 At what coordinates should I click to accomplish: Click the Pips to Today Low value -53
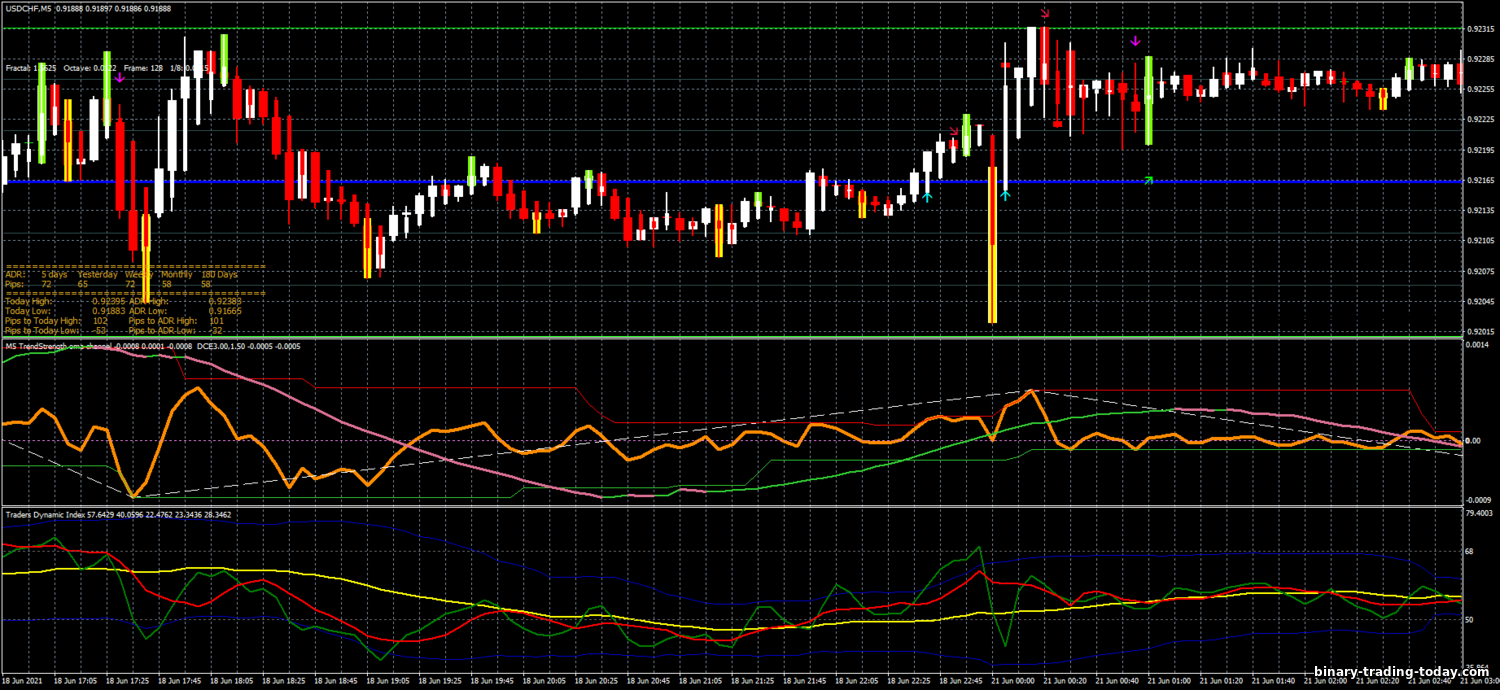coord(99,331)
